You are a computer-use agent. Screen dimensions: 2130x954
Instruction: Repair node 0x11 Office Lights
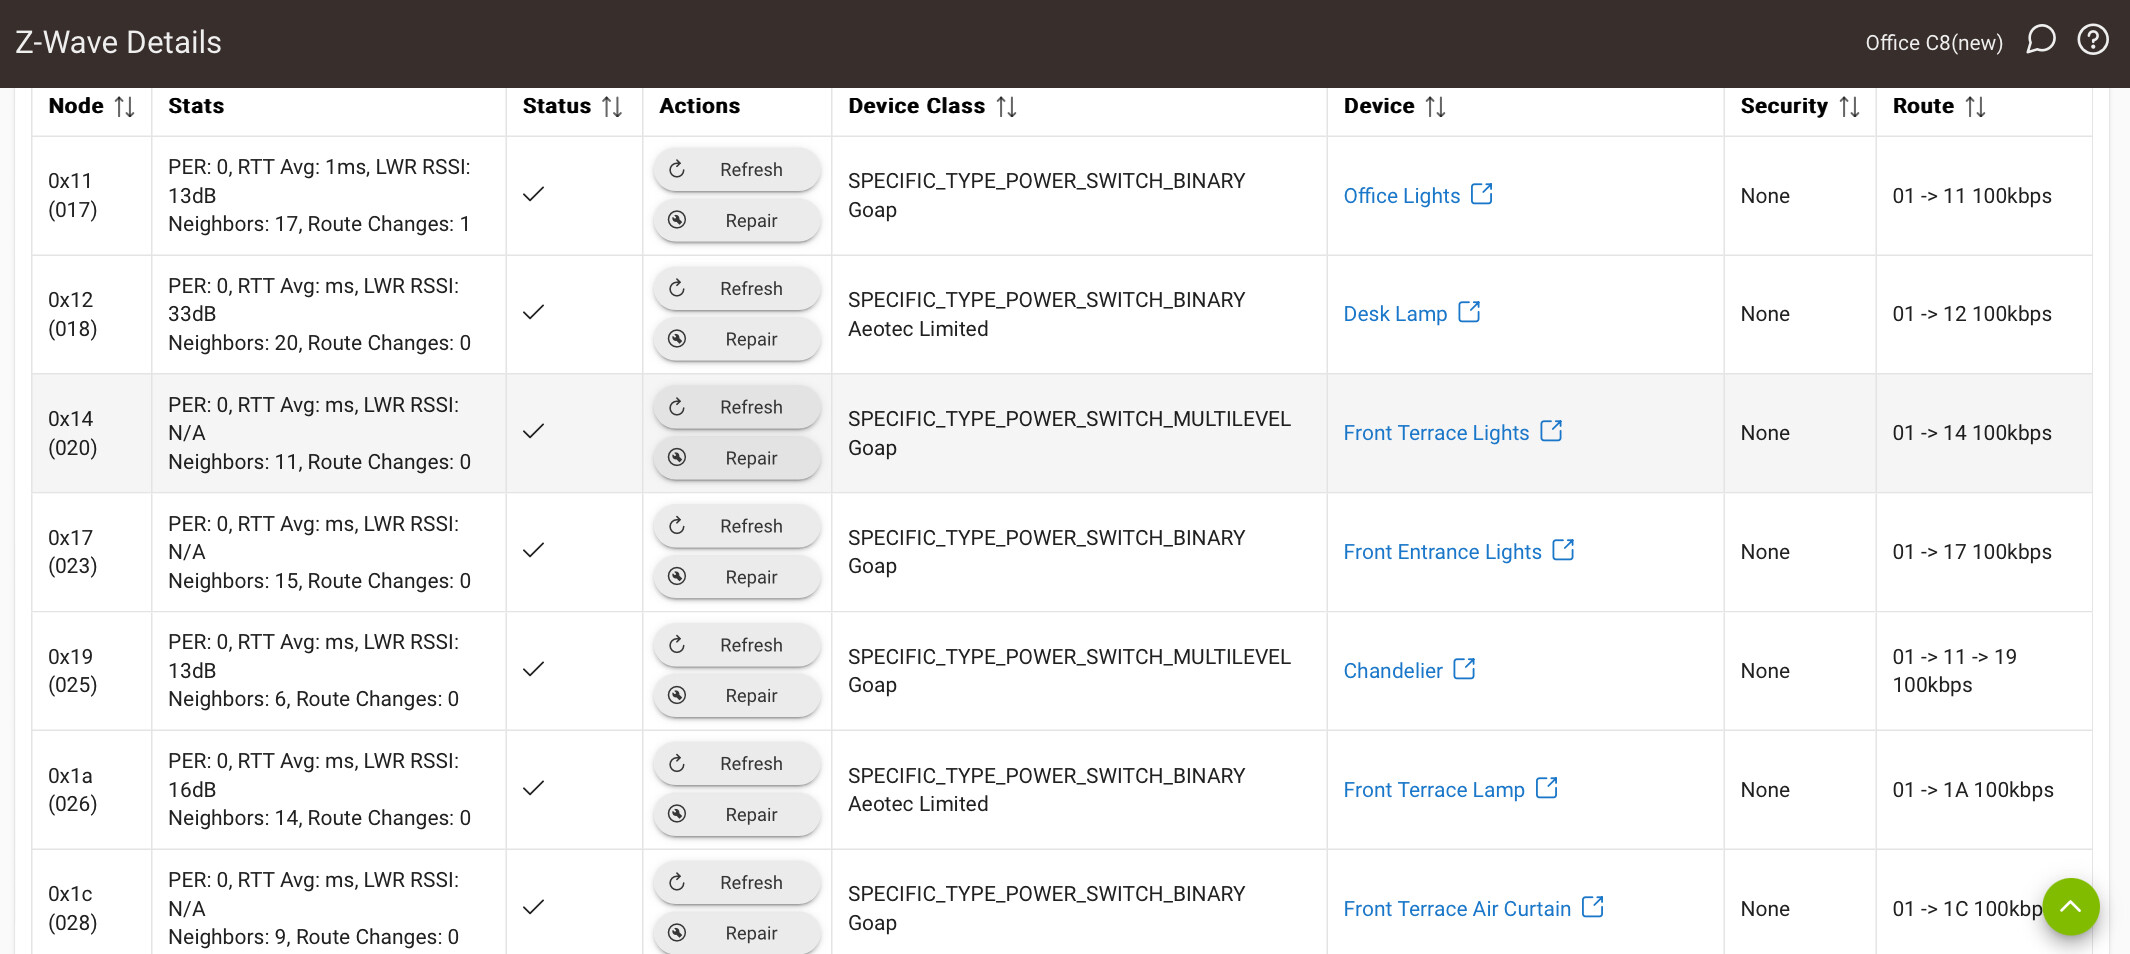737,220
